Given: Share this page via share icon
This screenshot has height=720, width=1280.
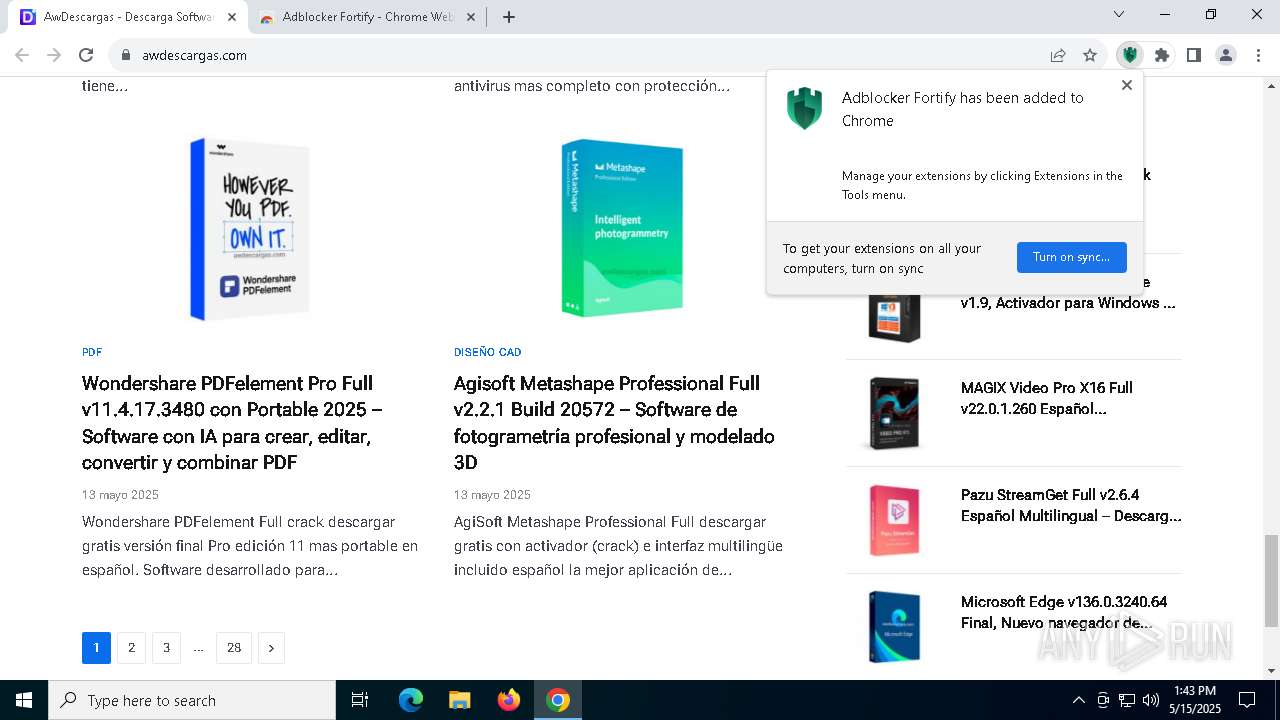Looking at the screenshot, I should pyautogui.click(x=1058, y=55).
